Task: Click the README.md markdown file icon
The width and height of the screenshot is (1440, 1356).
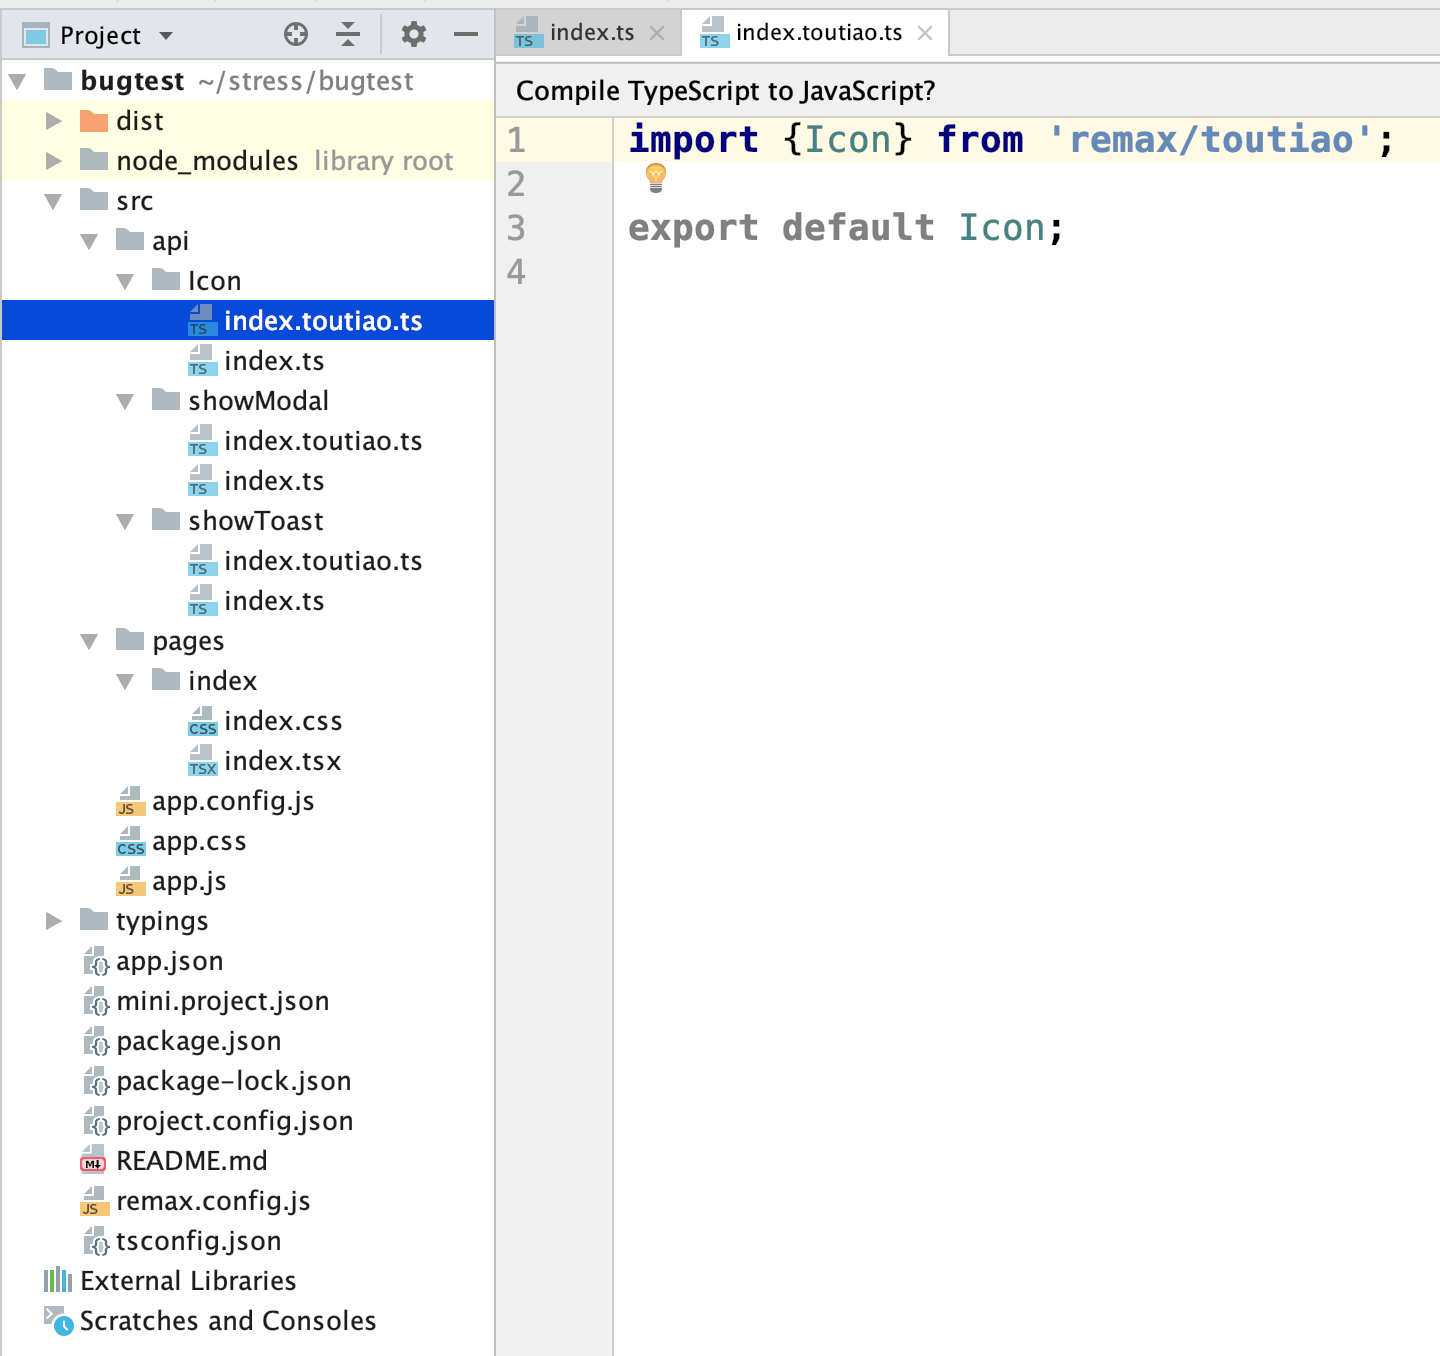Action: [94, 1160]
